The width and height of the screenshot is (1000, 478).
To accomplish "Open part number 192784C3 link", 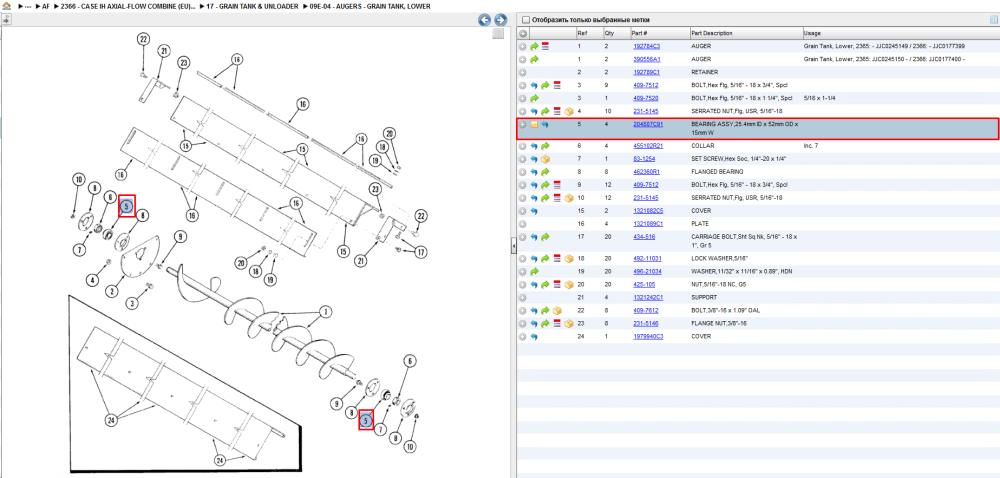I will click(x=646, y=47).
